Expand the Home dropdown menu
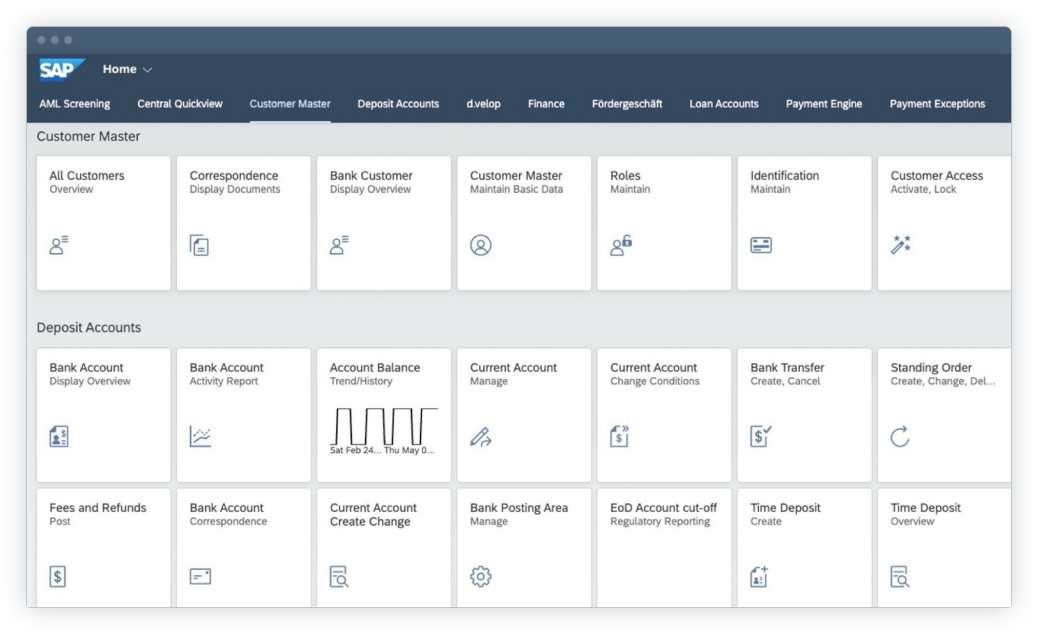The image size is (1038, 634). click(127, 69)
